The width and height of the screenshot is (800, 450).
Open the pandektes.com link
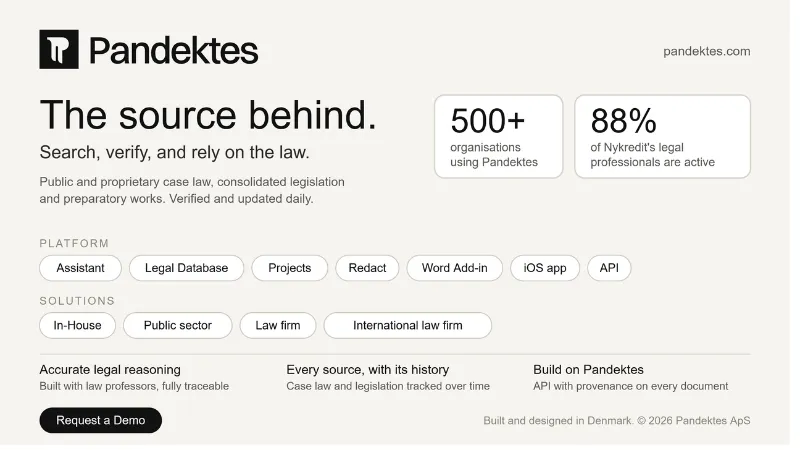(x=707, y=51)
